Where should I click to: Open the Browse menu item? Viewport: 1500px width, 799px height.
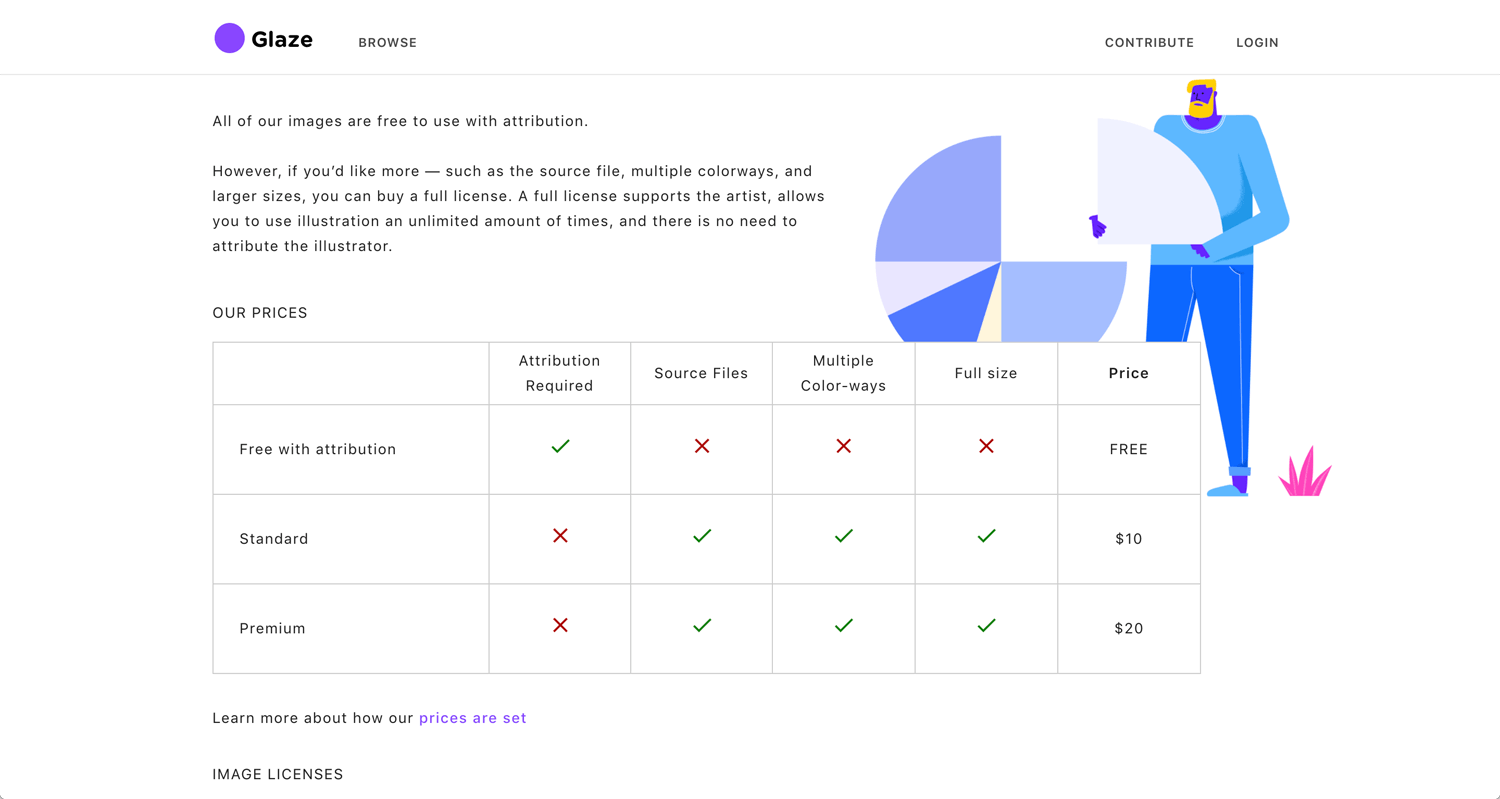click(x=387, y=42)
